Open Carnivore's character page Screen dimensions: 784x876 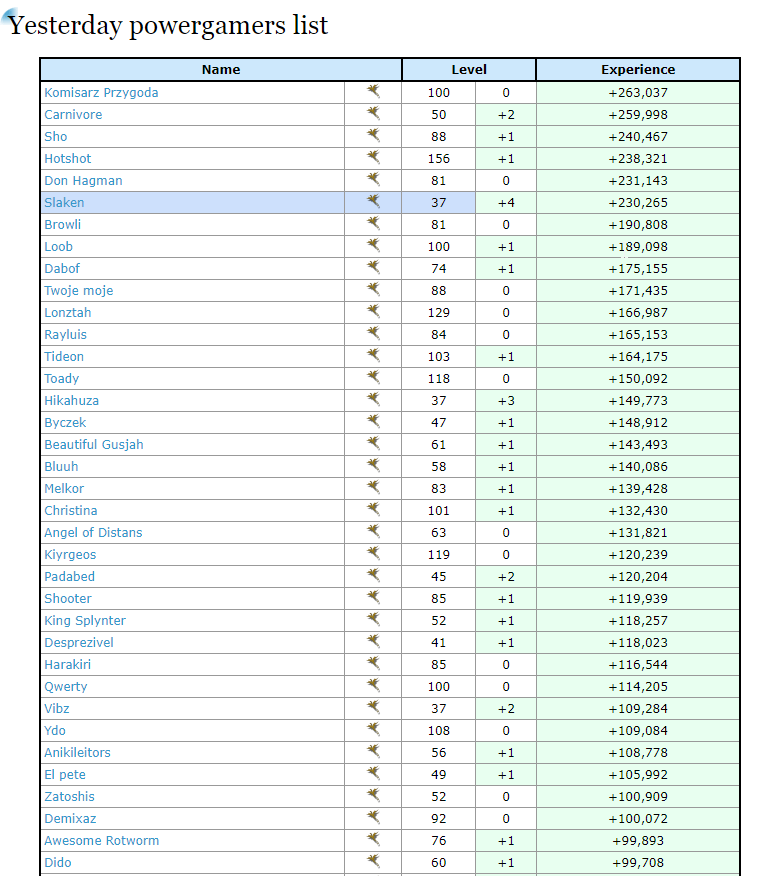[73, 115]
